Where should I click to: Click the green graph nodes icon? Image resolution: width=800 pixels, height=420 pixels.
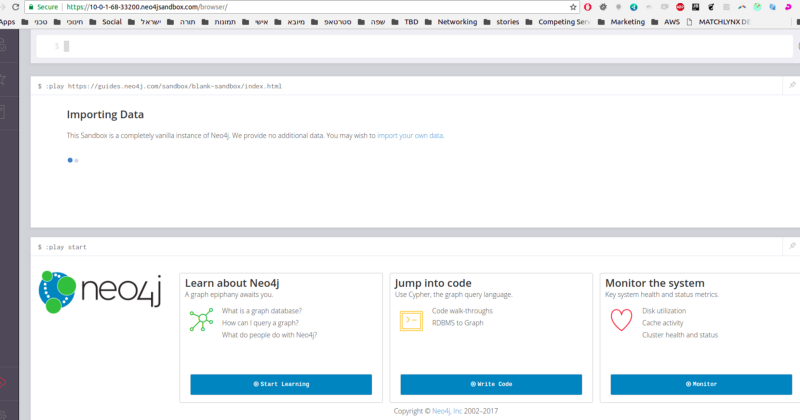click(x=202, y=320)
